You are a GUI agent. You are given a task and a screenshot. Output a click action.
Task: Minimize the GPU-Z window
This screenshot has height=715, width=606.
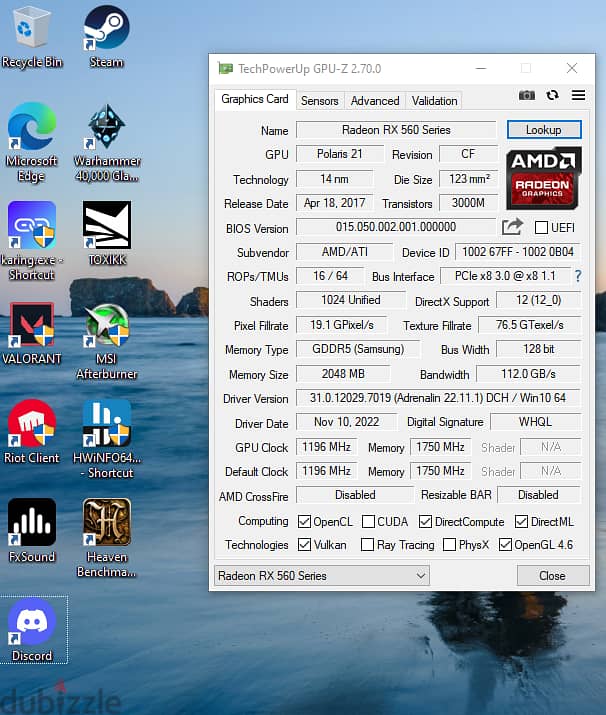[x=481, y=68]
